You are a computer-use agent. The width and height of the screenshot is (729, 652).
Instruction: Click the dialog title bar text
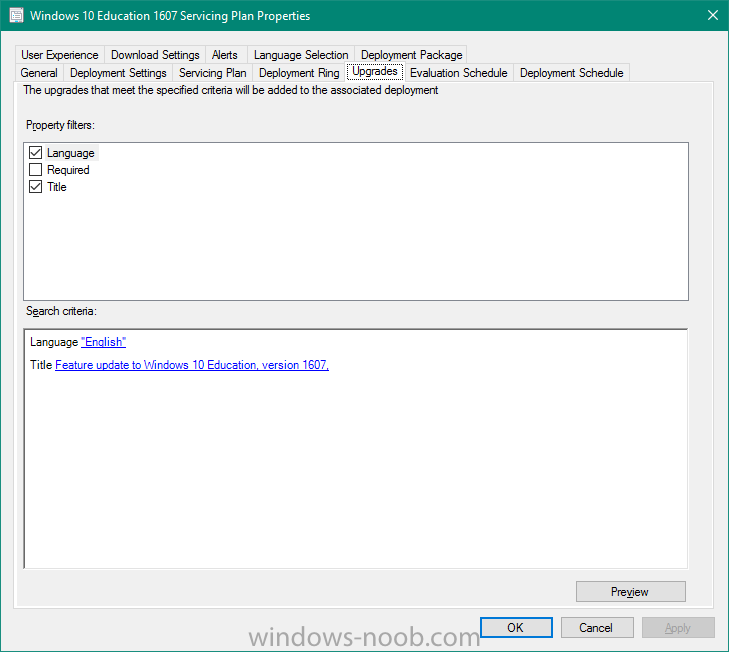point(170,16)
